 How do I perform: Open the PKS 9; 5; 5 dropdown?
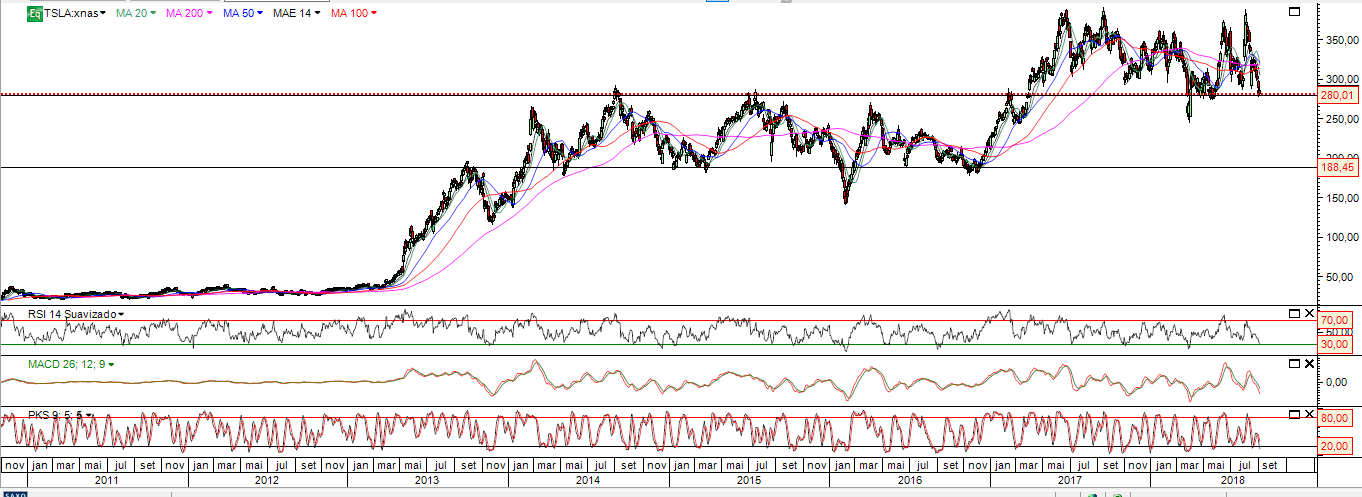(90, 414)
